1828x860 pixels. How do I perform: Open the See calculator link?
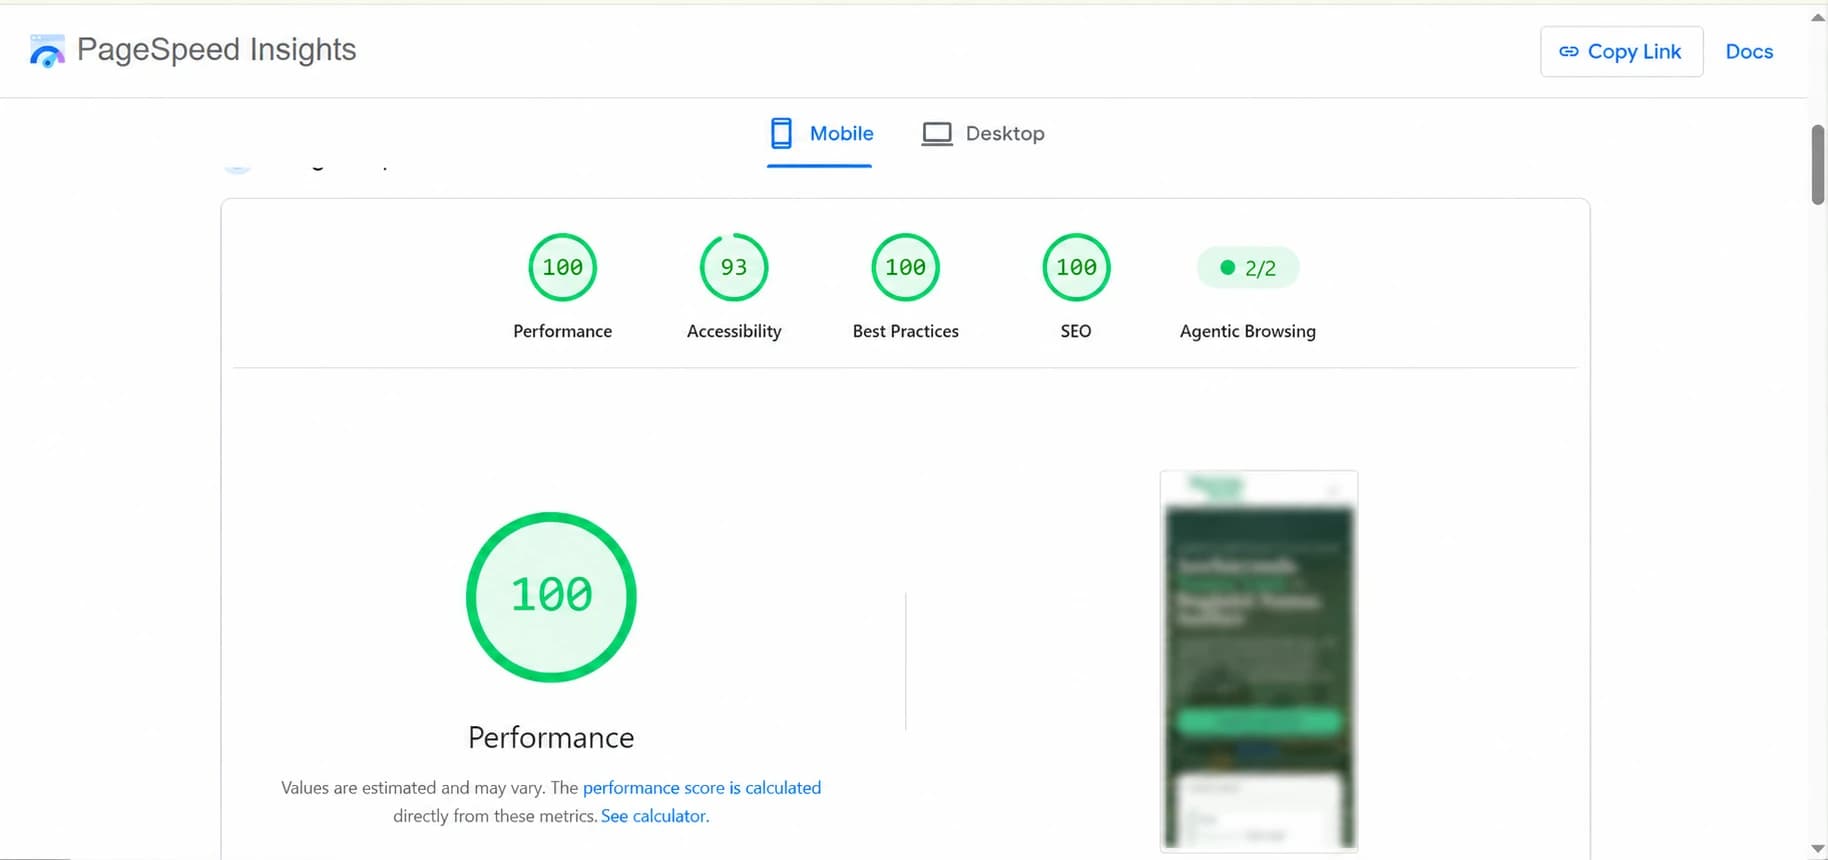[x=655, y=816]
